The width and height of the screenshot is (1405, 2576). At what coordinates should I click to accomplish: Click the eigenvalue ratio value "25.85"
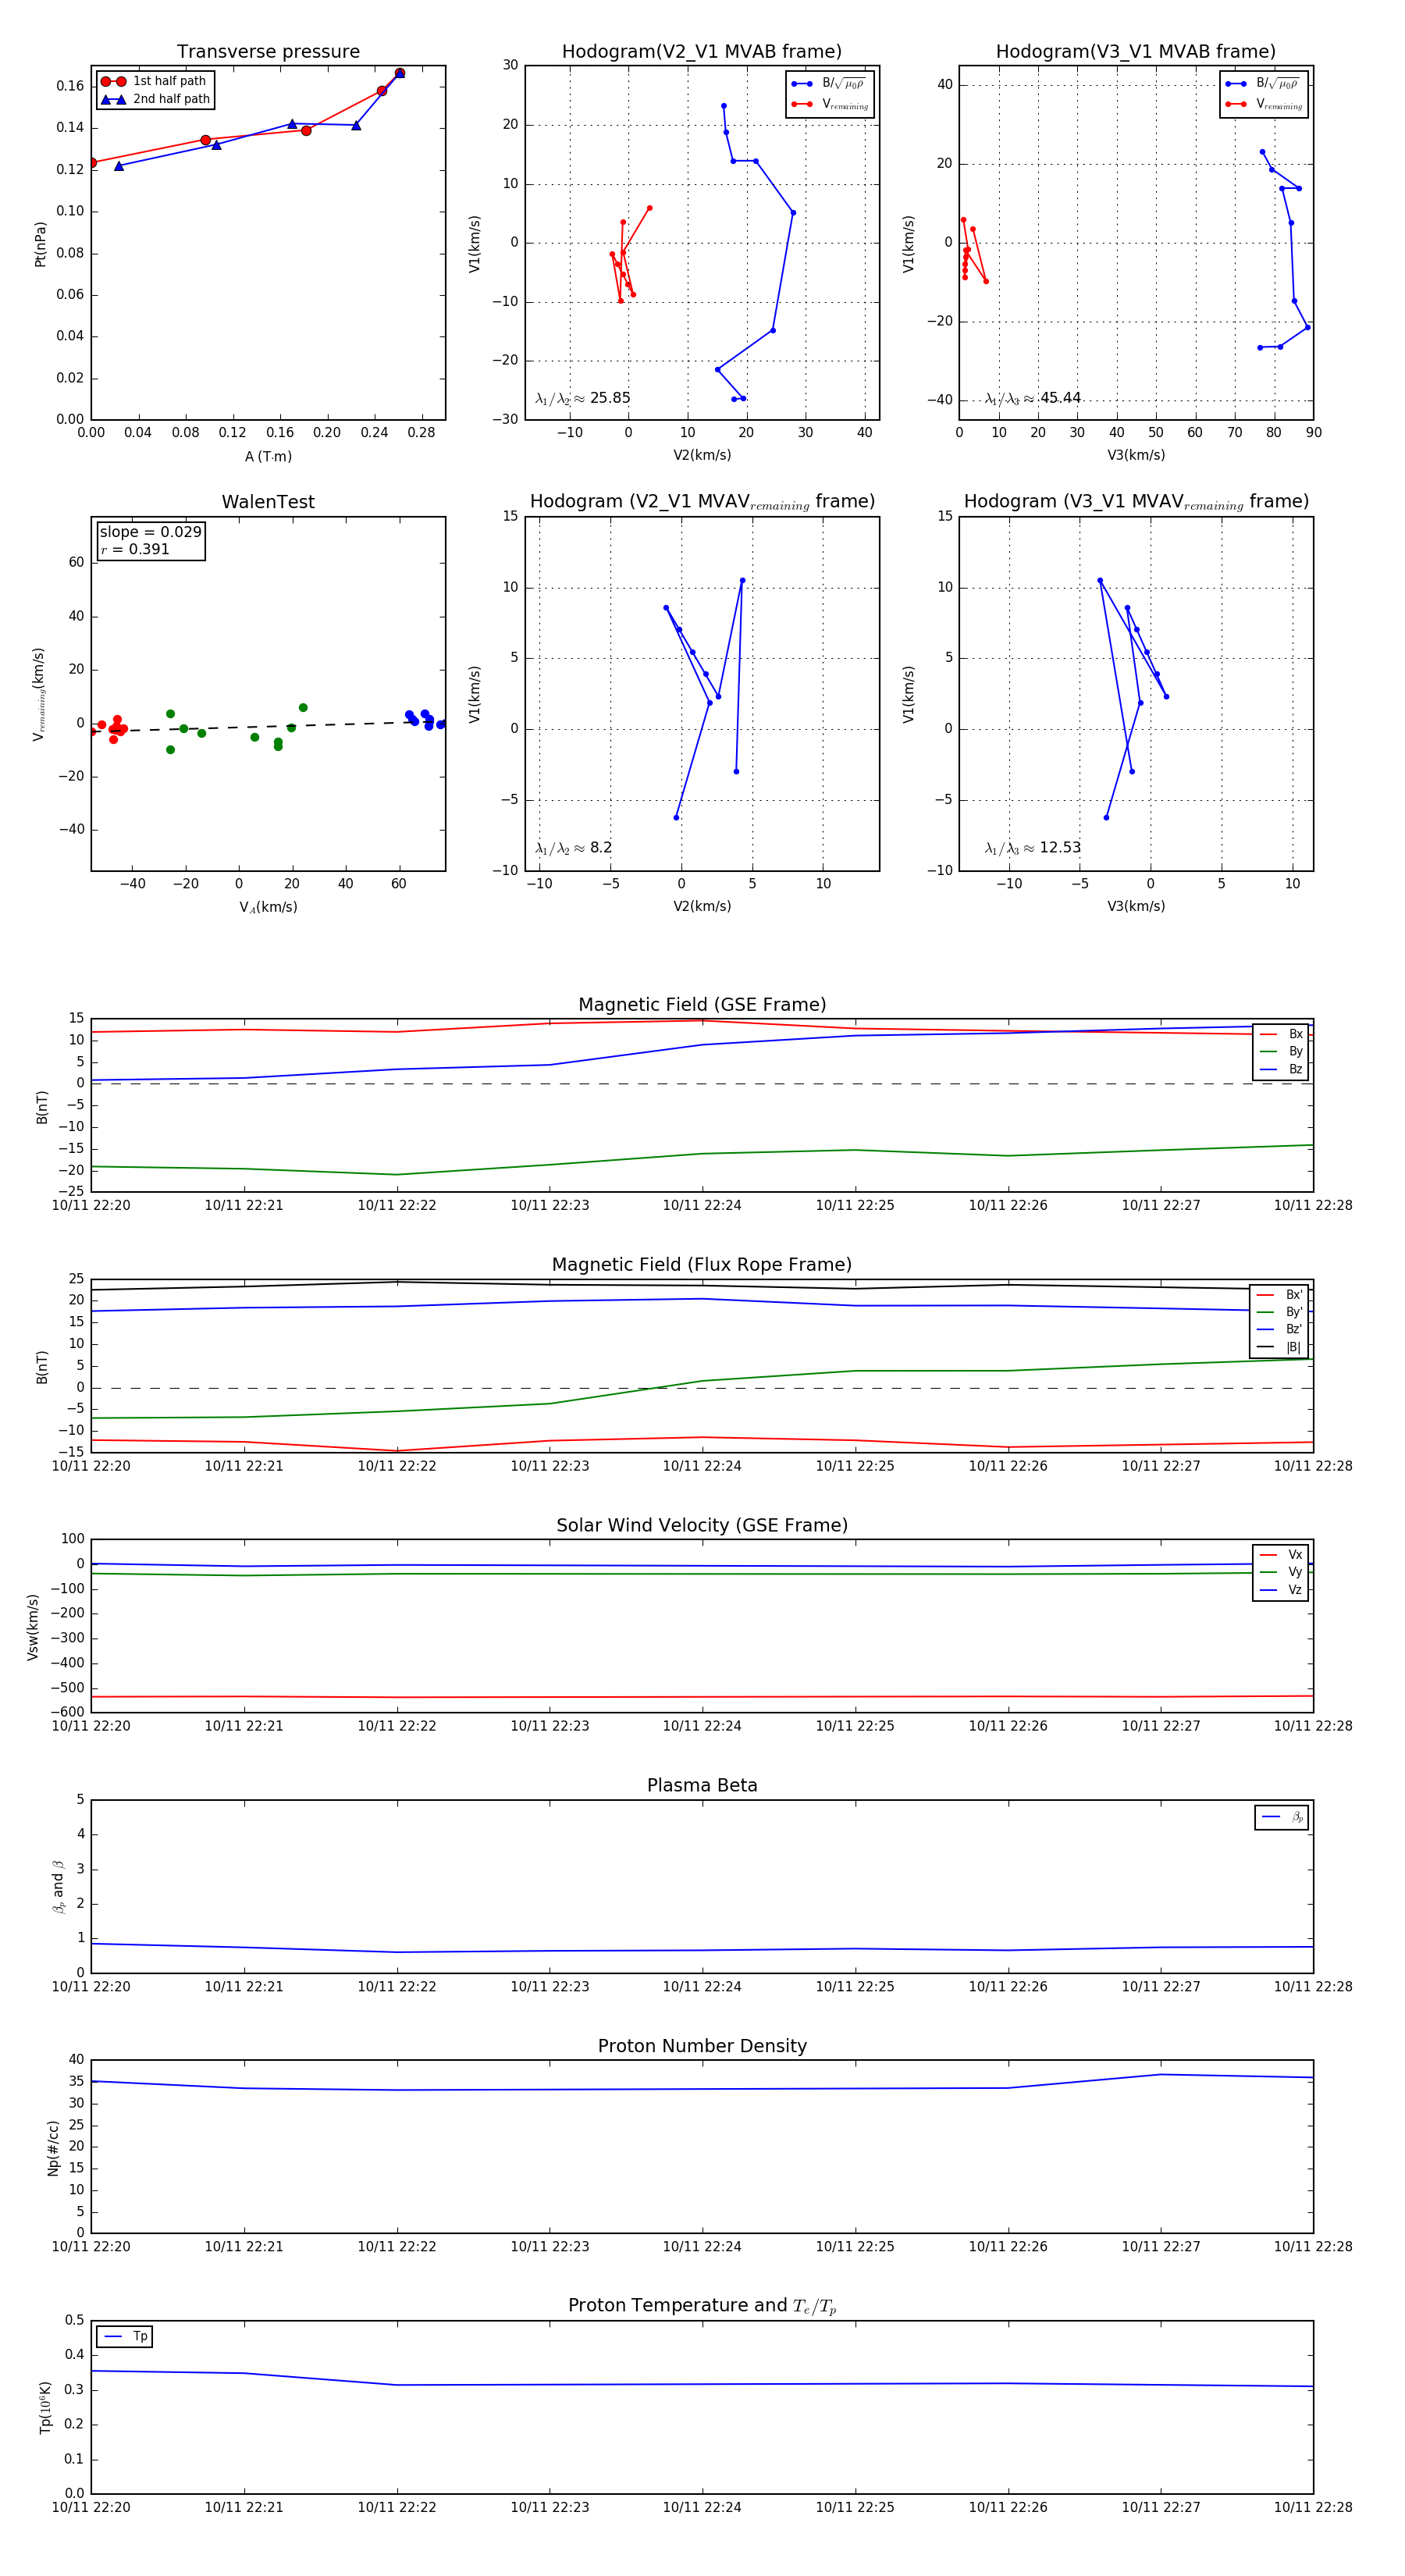pyautogui.click(x=610, y=398)
